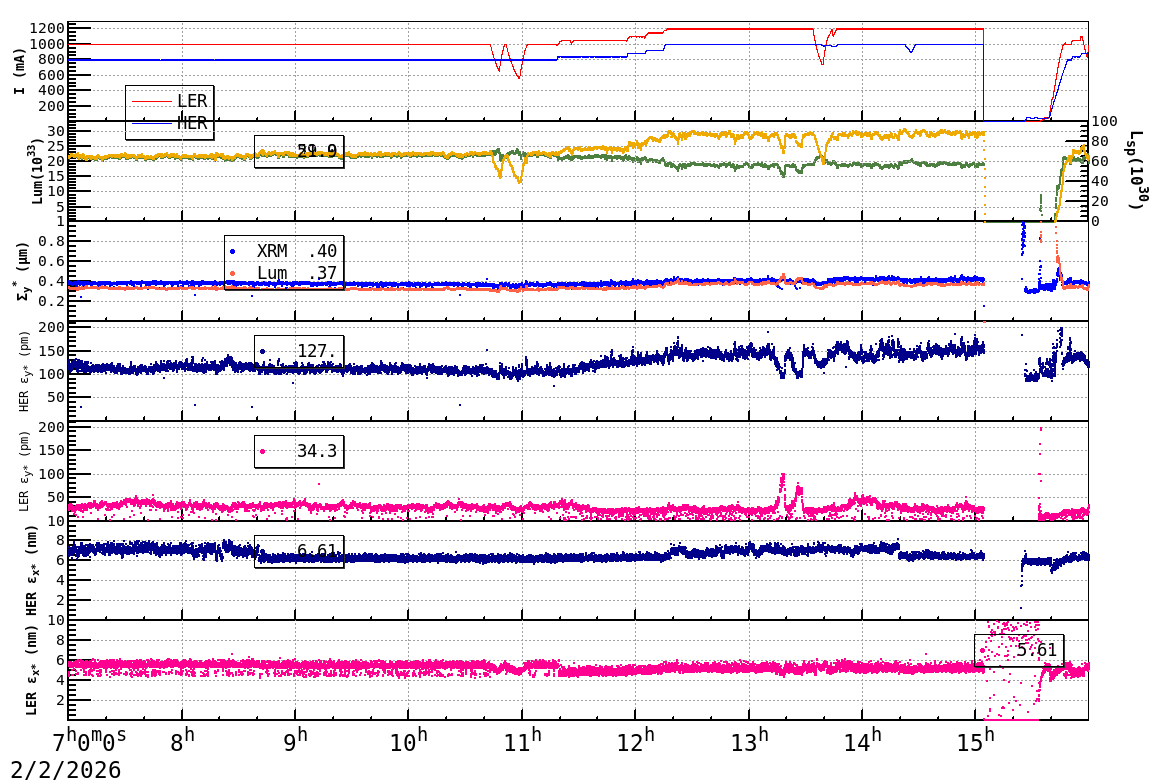Viewport: 1160px width, 782px height.
Task: Select the blue XRM marker dot in legend
Action: [232, 252]
